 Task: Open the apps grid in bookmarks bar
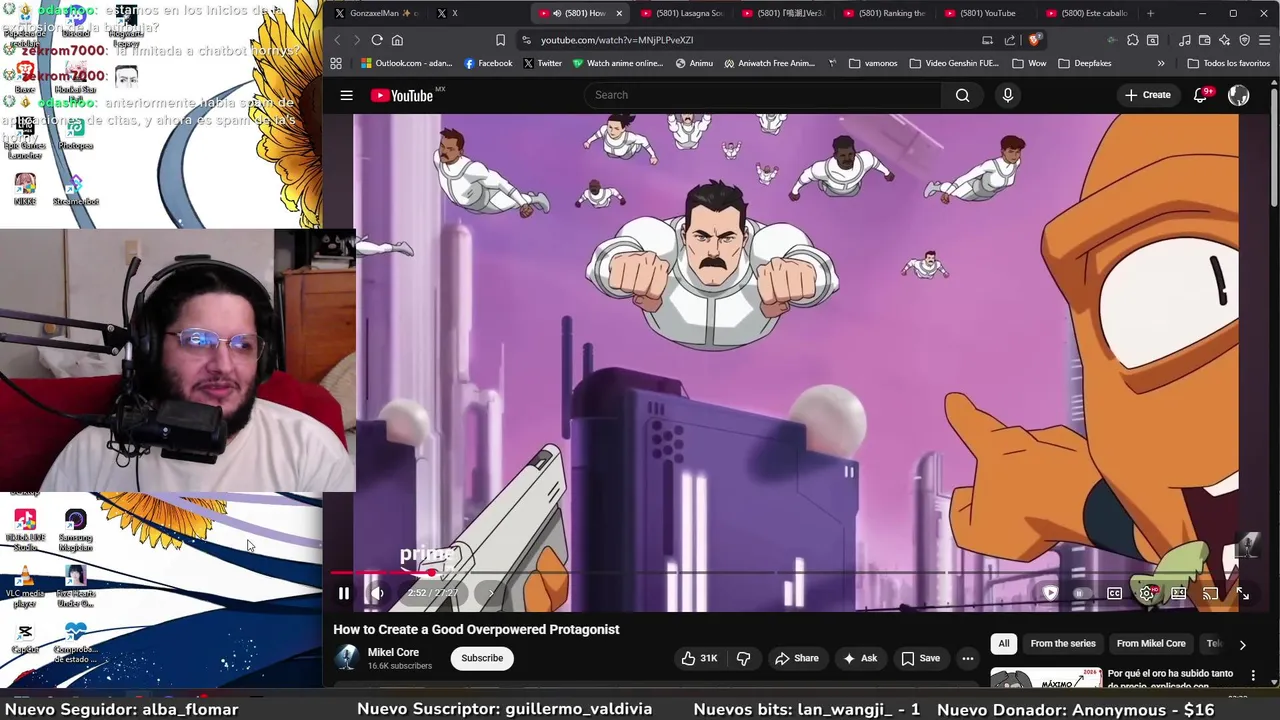click(336, 63)
